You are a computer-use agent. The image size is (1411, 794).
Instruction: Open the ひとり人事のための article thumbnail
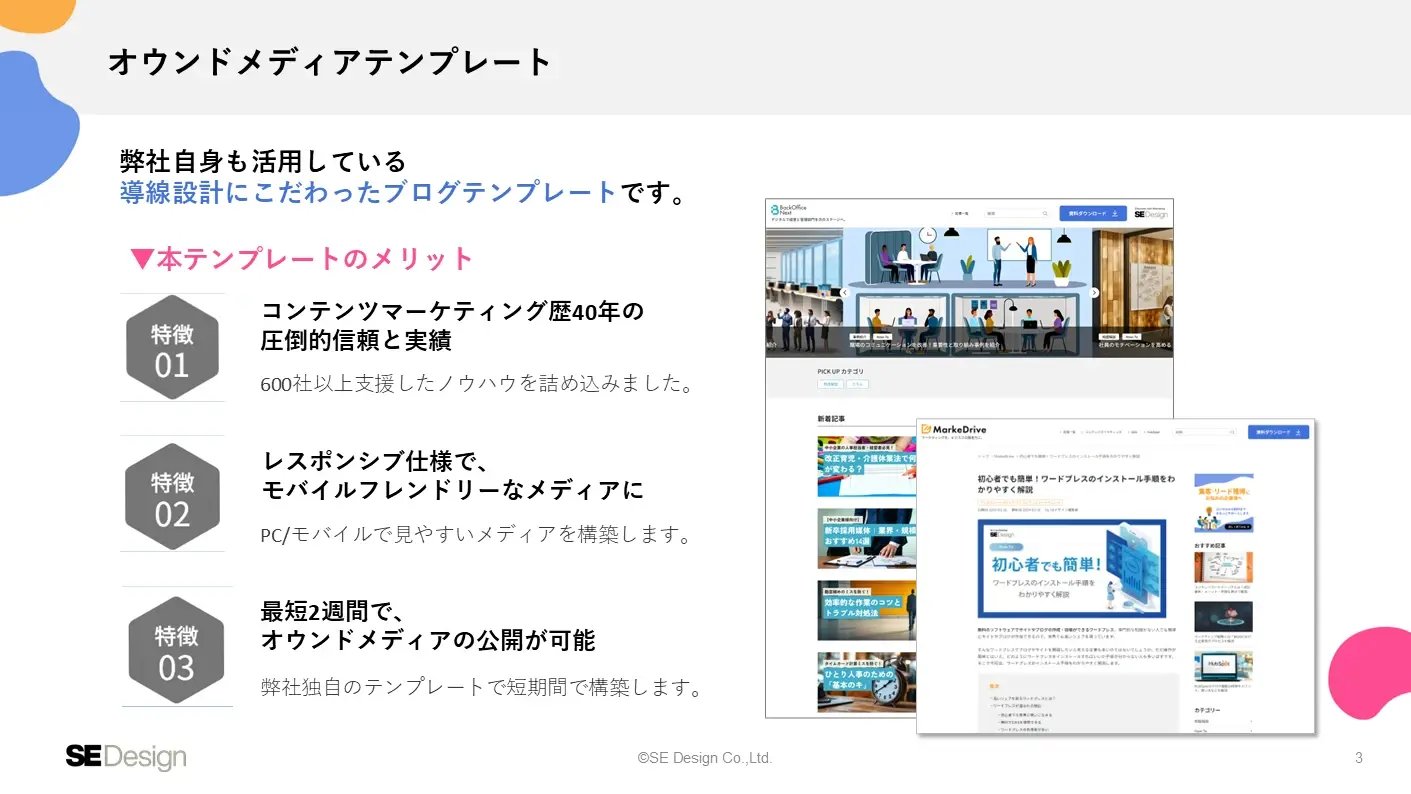coord(866,681)
